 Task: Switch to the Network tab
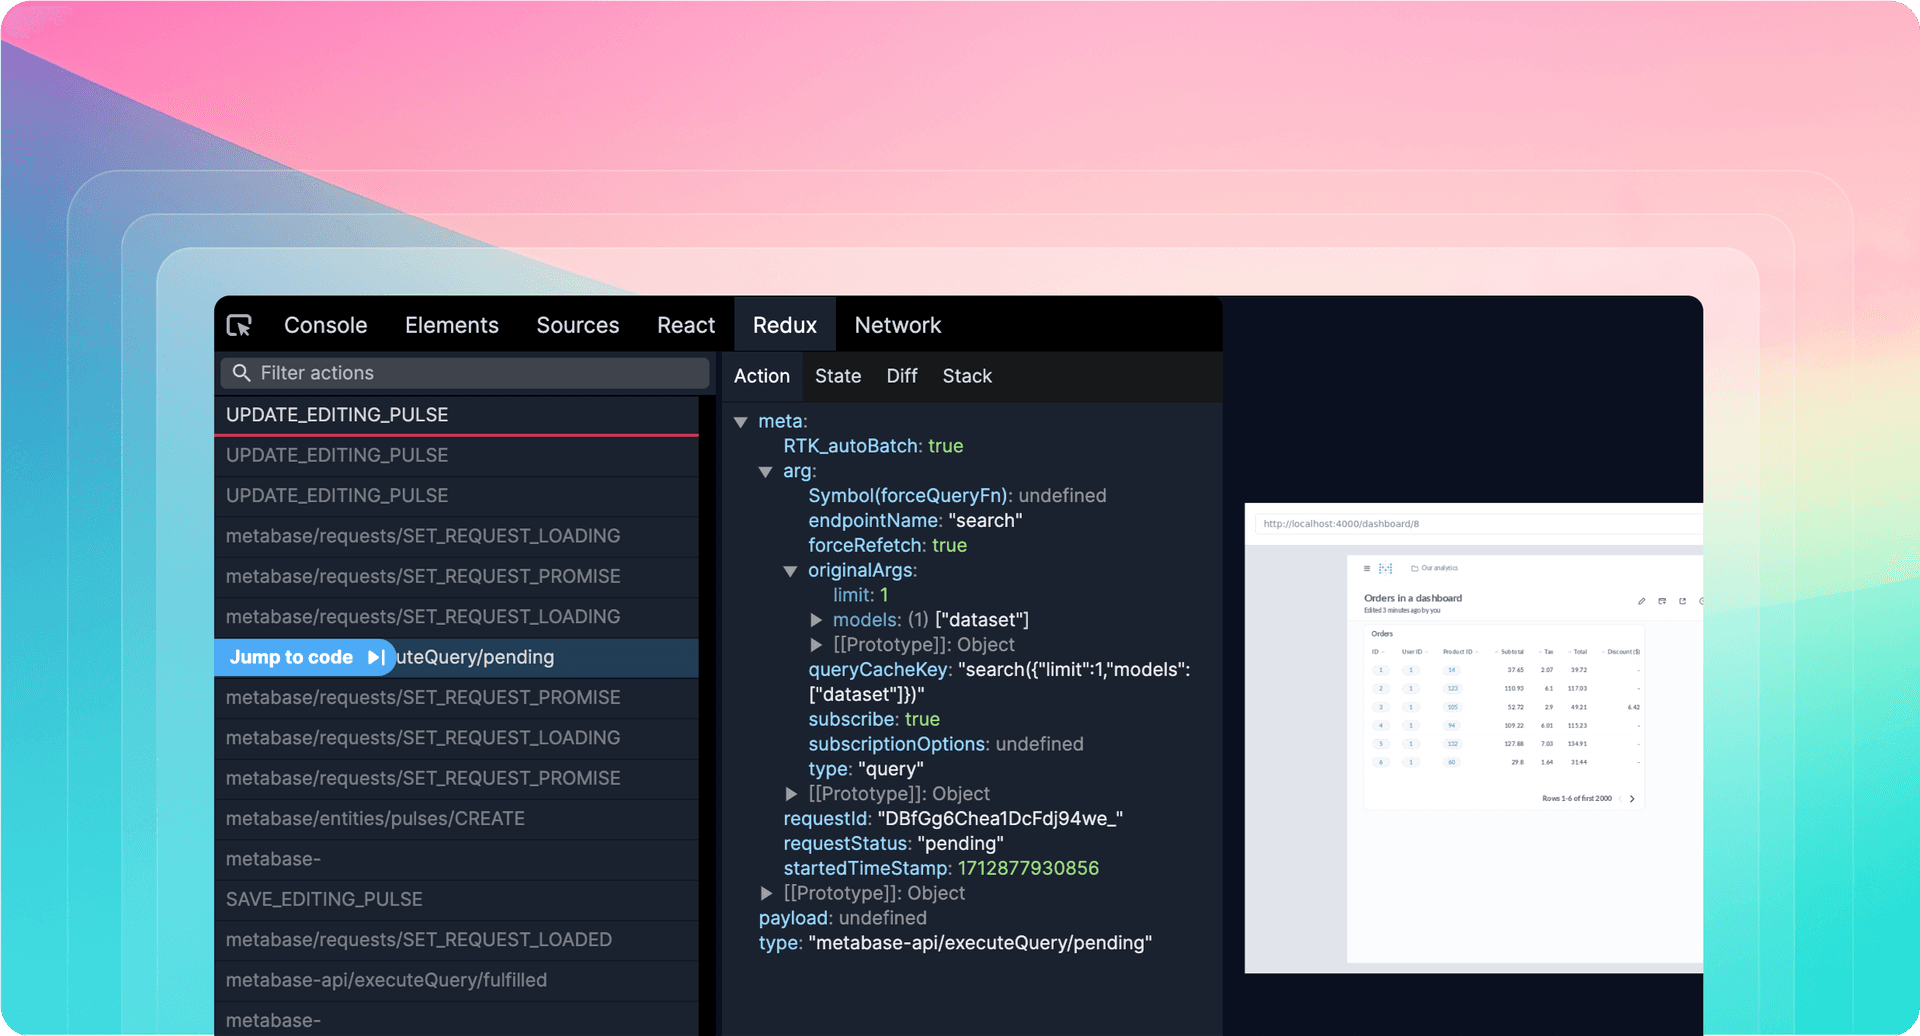(x=896, y=324)
